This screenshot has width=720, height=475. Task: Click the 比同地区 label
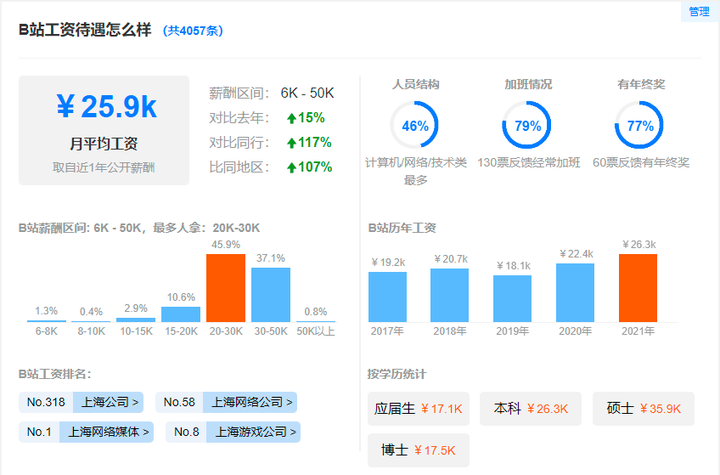tap(239, 167)
